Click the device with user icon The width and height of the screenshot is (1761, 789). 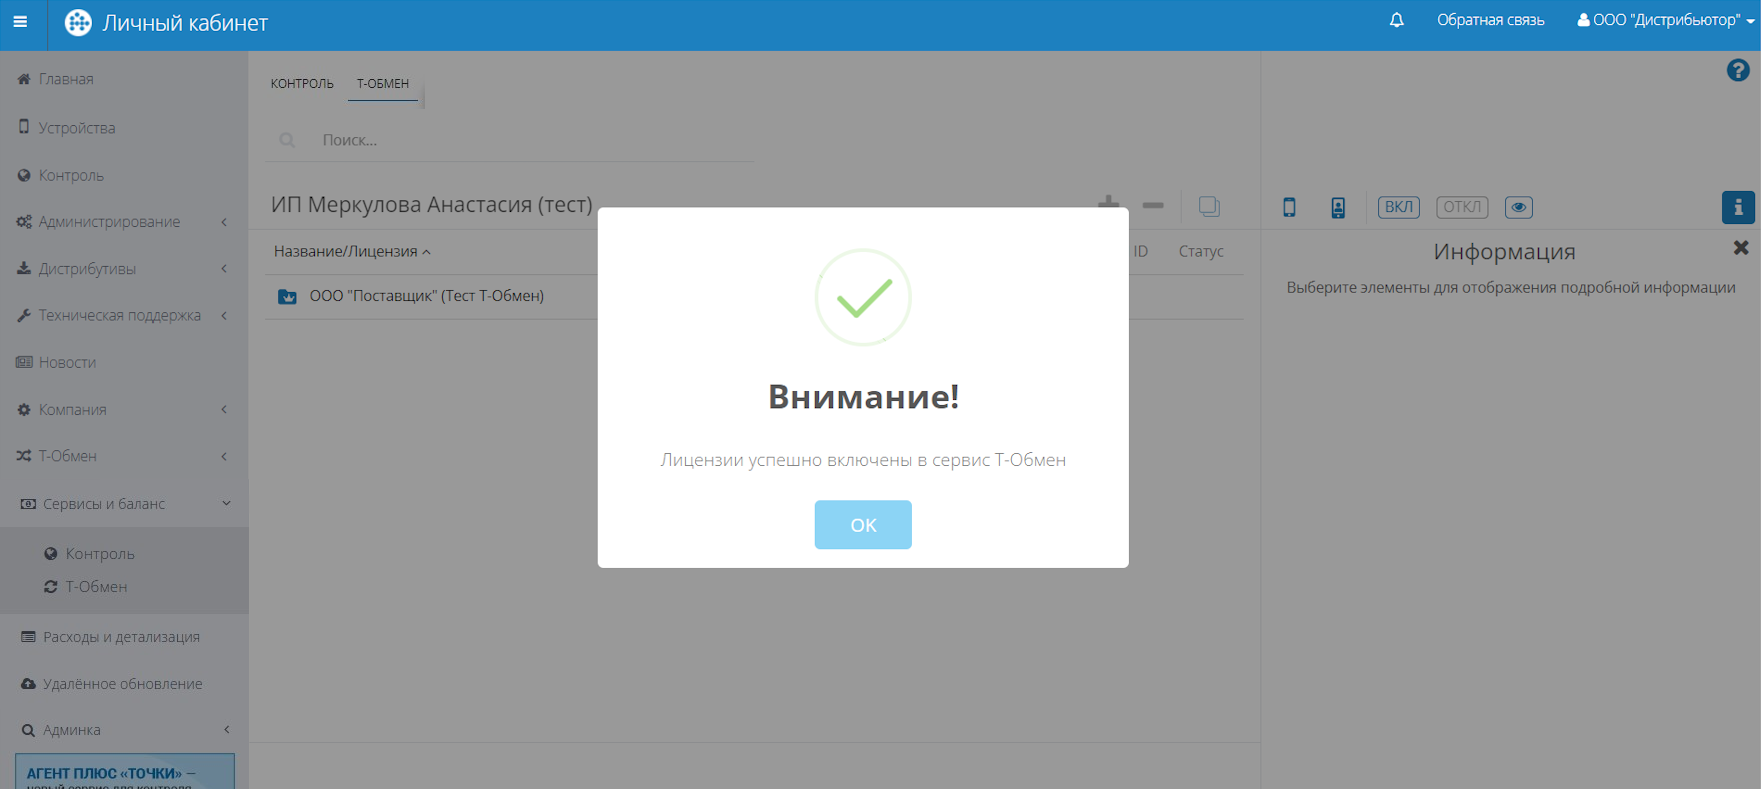click(x=1337, y=207)
